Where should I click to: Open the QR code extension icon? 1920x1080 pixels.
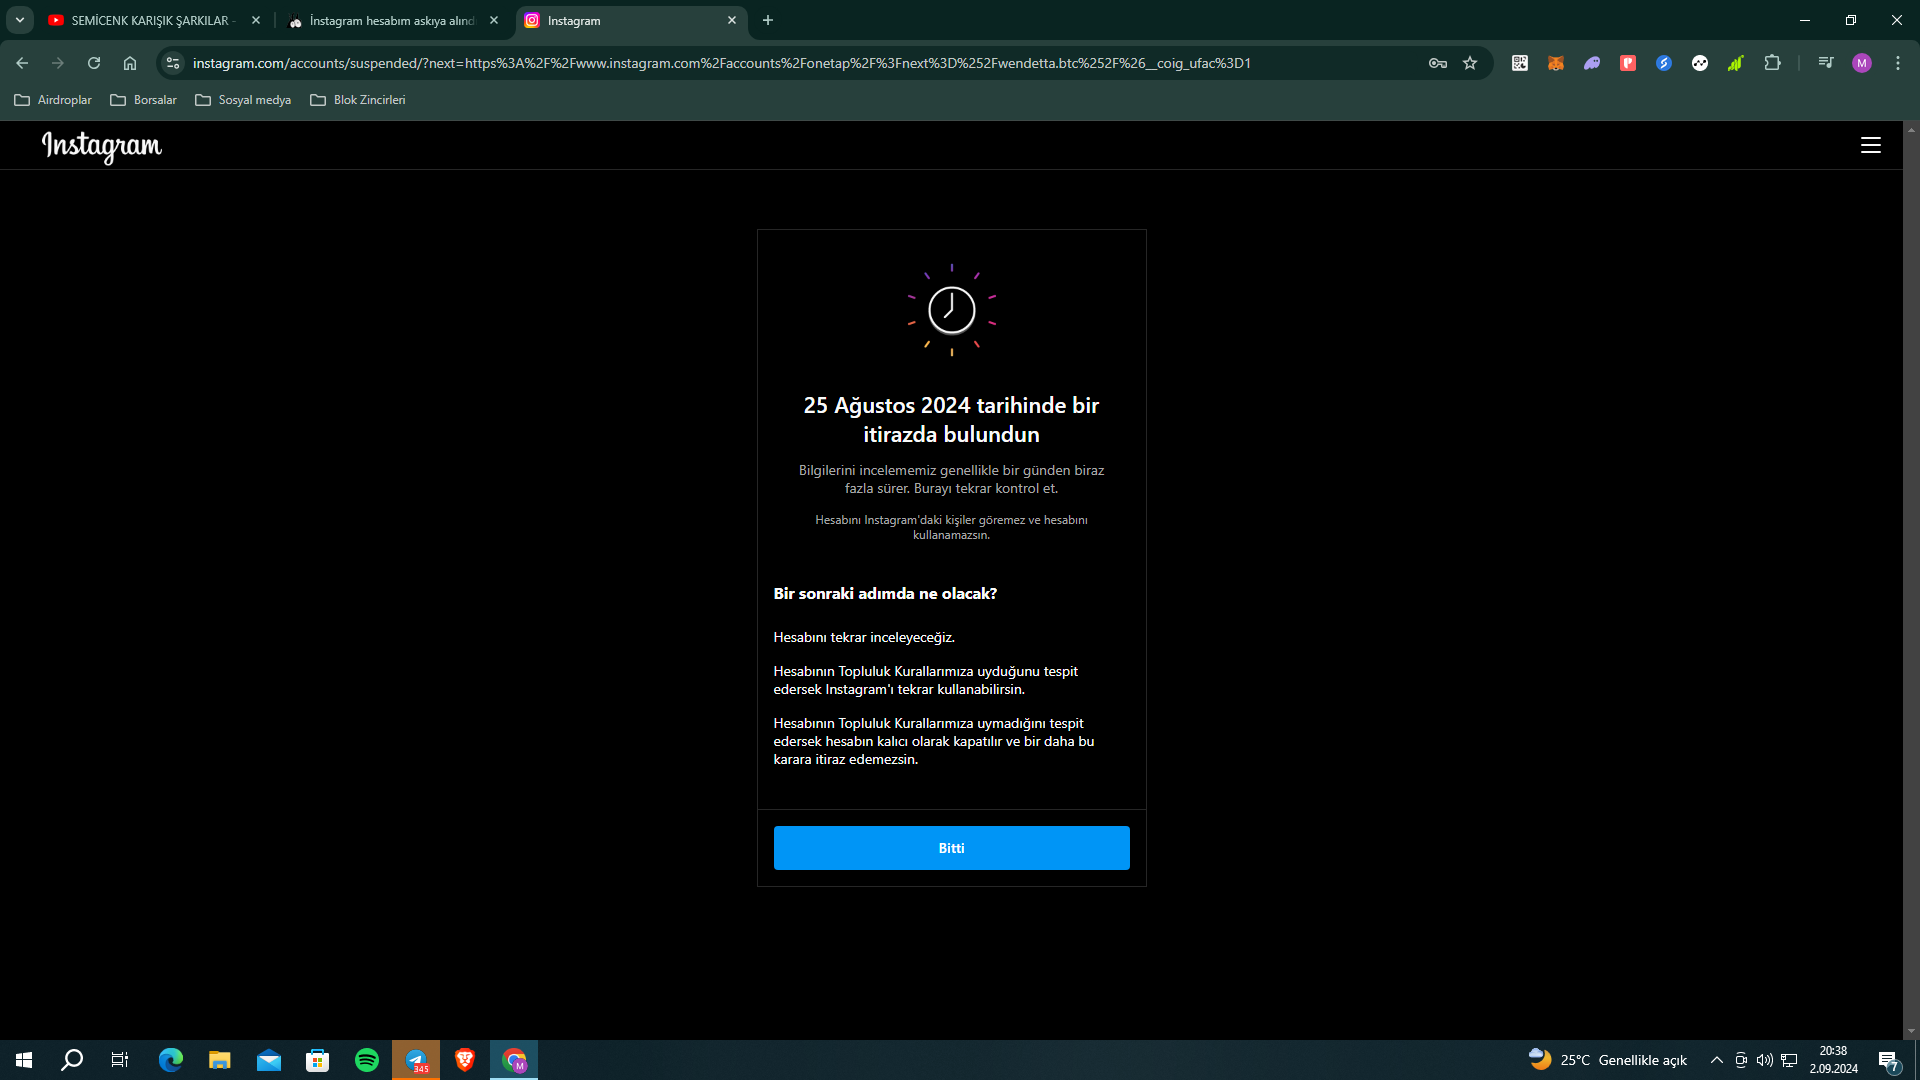pos(1520,63)
